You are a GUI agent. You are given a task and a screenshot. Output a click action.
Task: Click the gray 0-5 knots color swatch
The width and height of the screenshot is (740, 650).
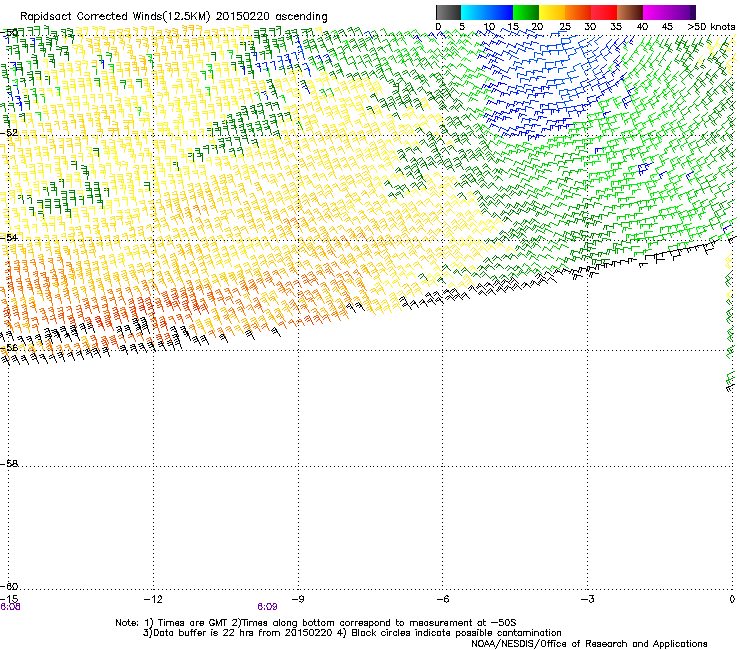[448, 12]
